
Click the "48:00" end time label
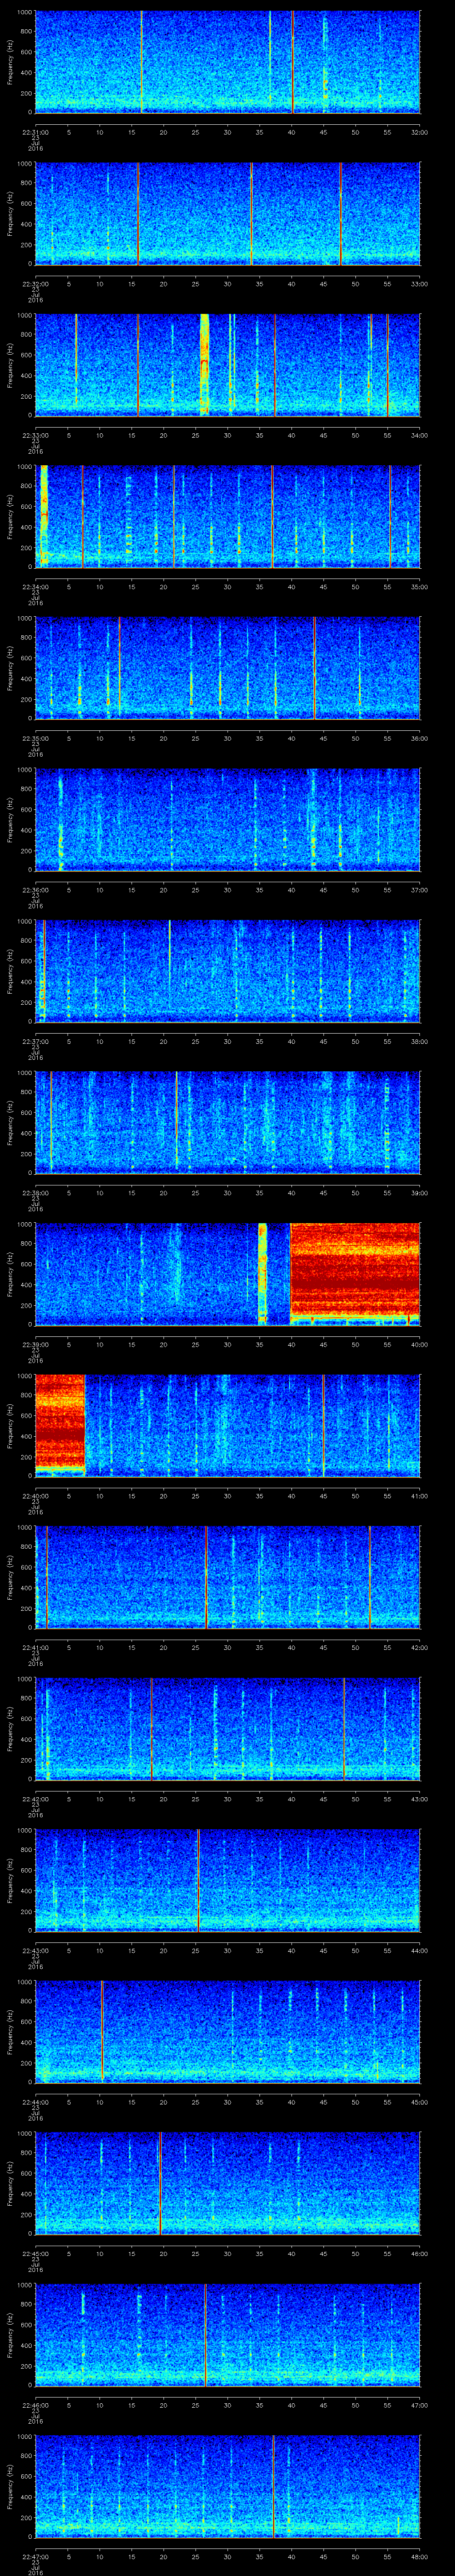(419, 2556)
